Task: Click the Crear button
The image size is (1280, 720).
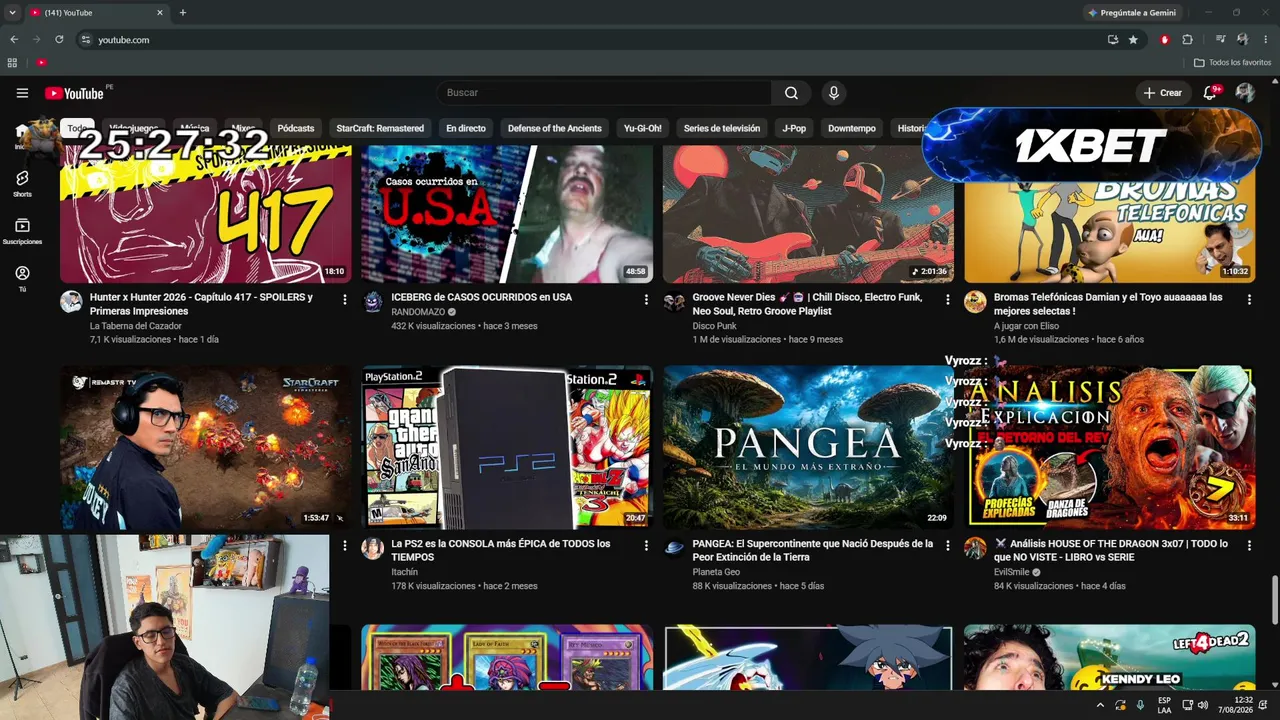Action: 1163,93
